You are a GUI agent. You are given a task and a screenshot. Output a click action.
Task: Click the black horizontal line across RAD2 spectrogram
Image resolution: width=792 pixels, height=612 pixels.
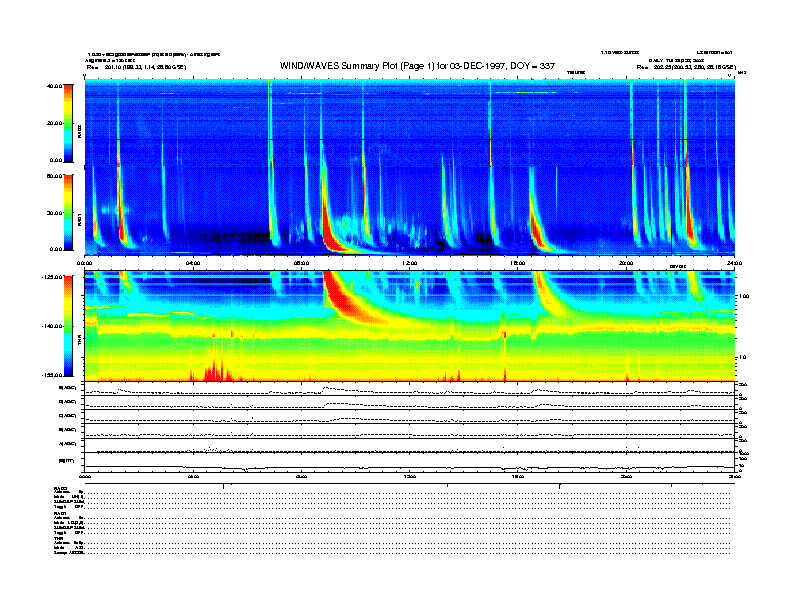coord(410,139)
